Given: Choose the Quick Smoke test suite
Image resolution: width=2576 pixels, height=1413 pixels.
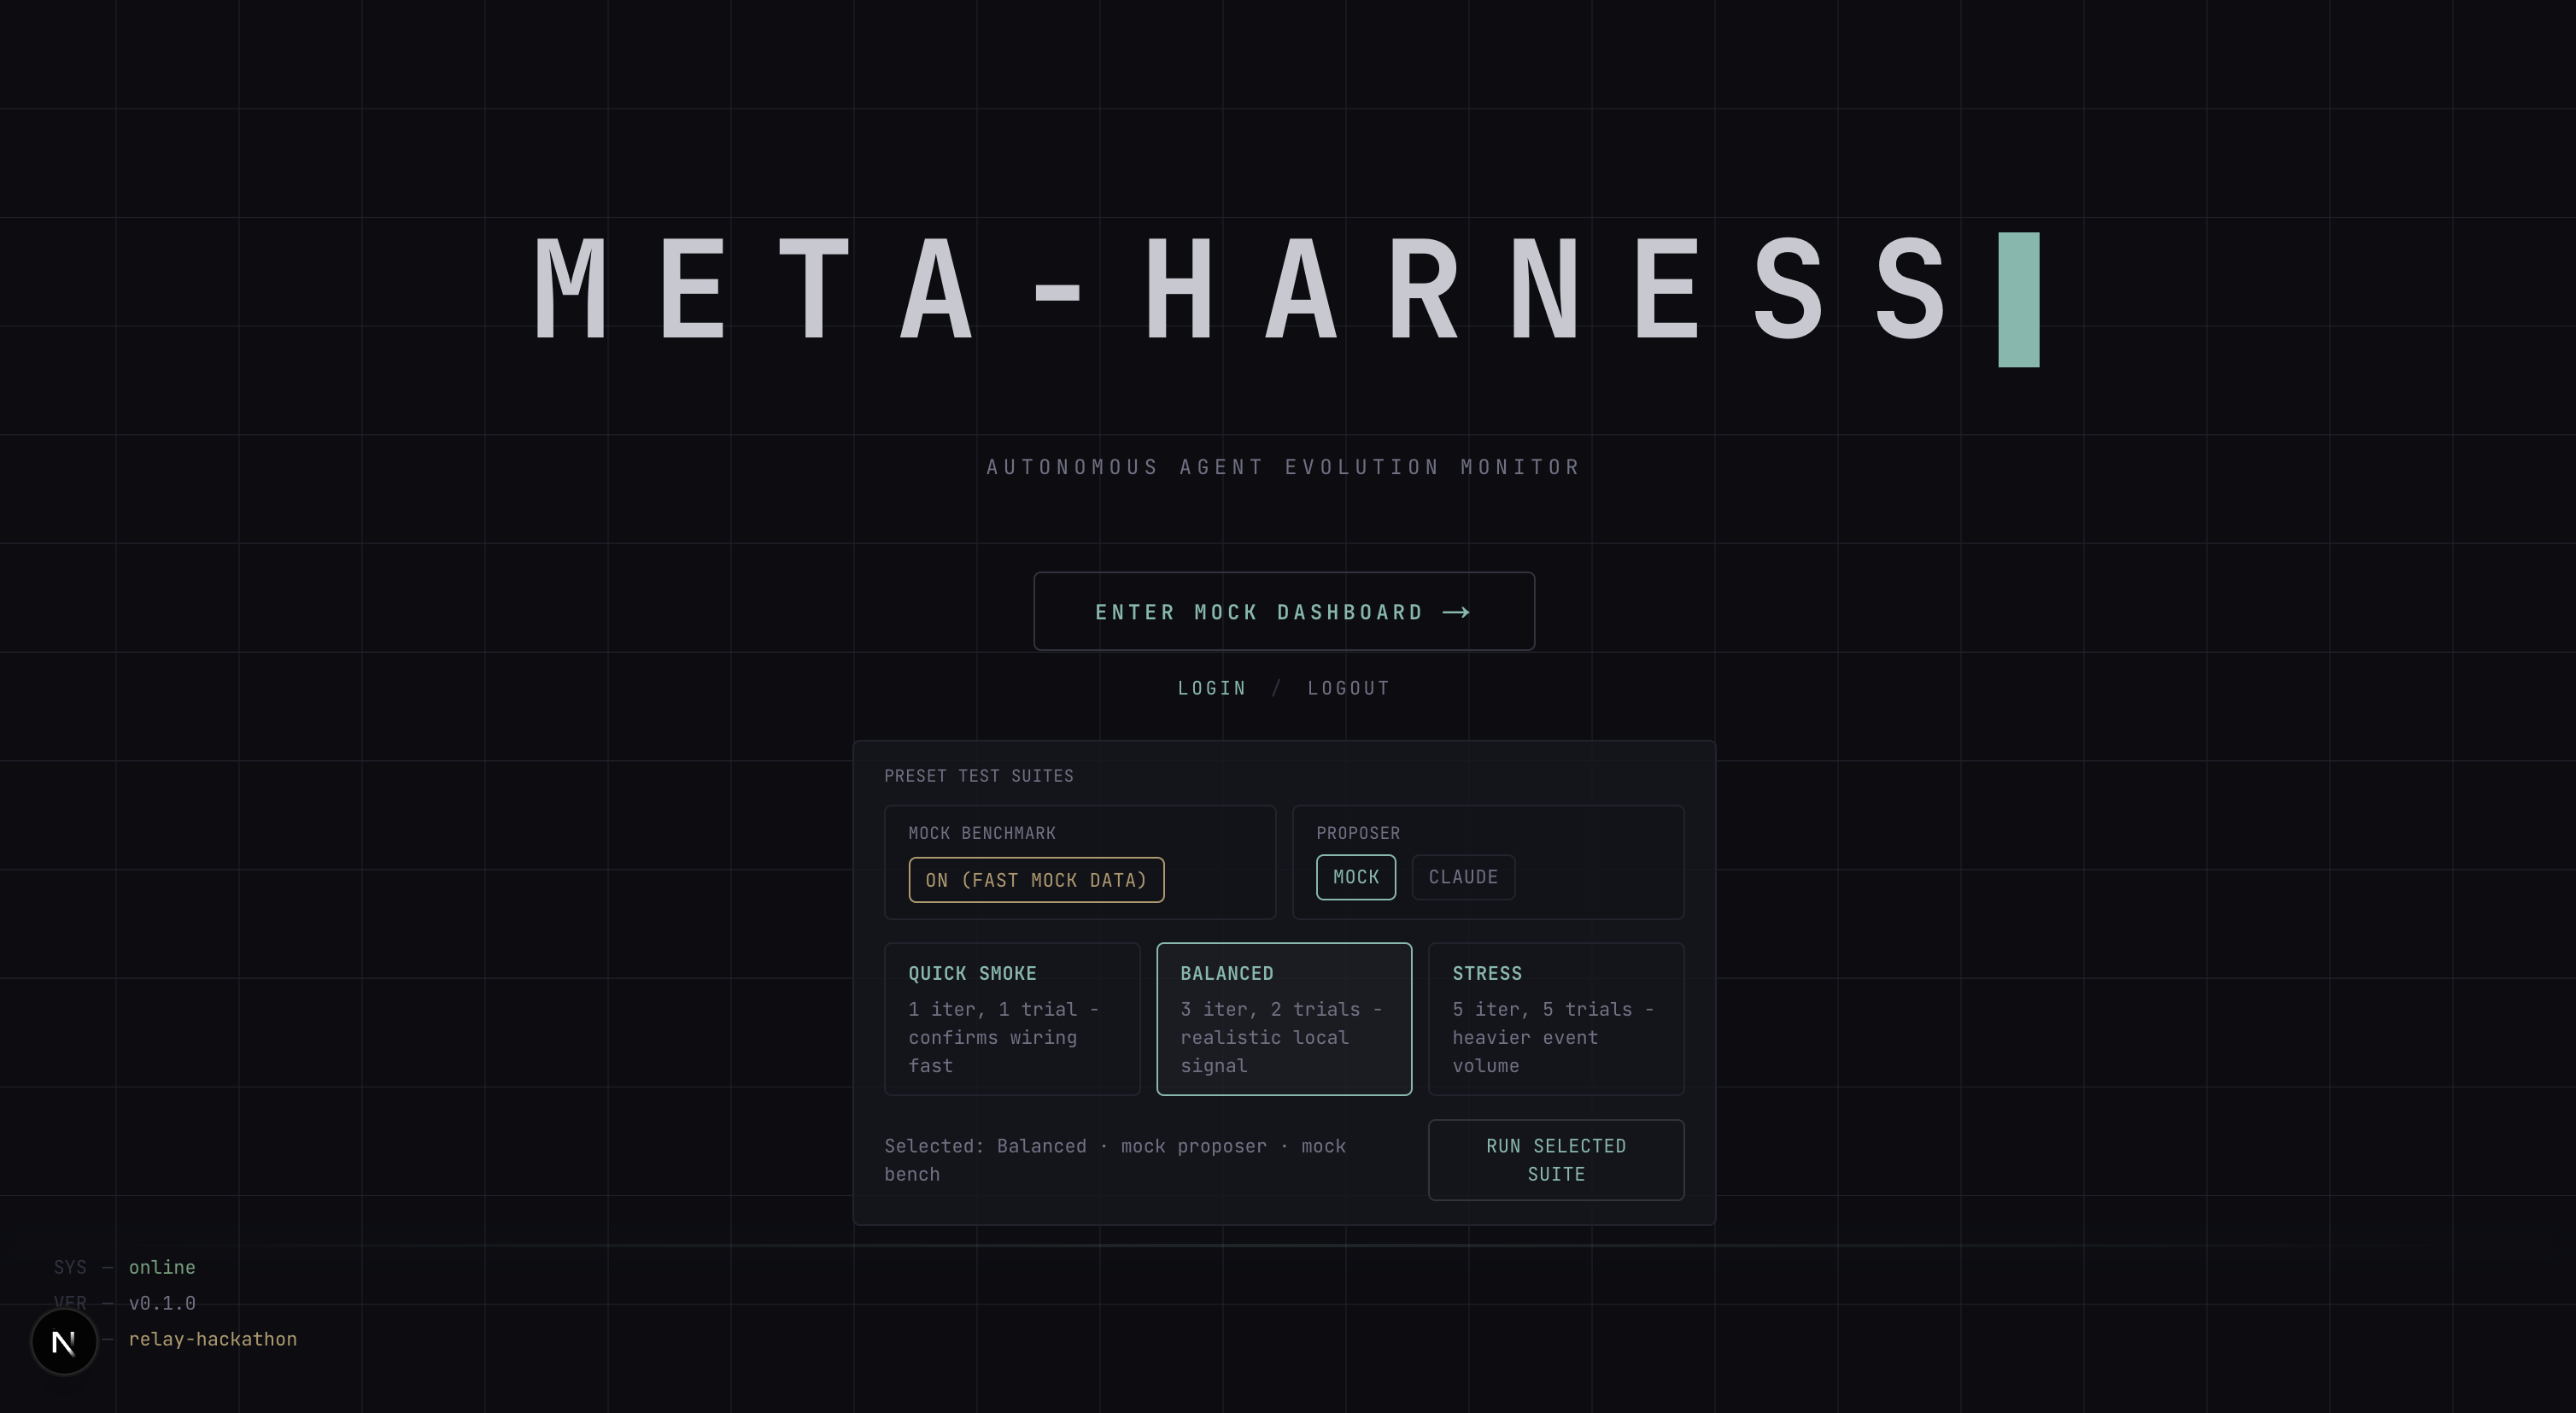Looking at the screenshot, I should [1012, 1018].
